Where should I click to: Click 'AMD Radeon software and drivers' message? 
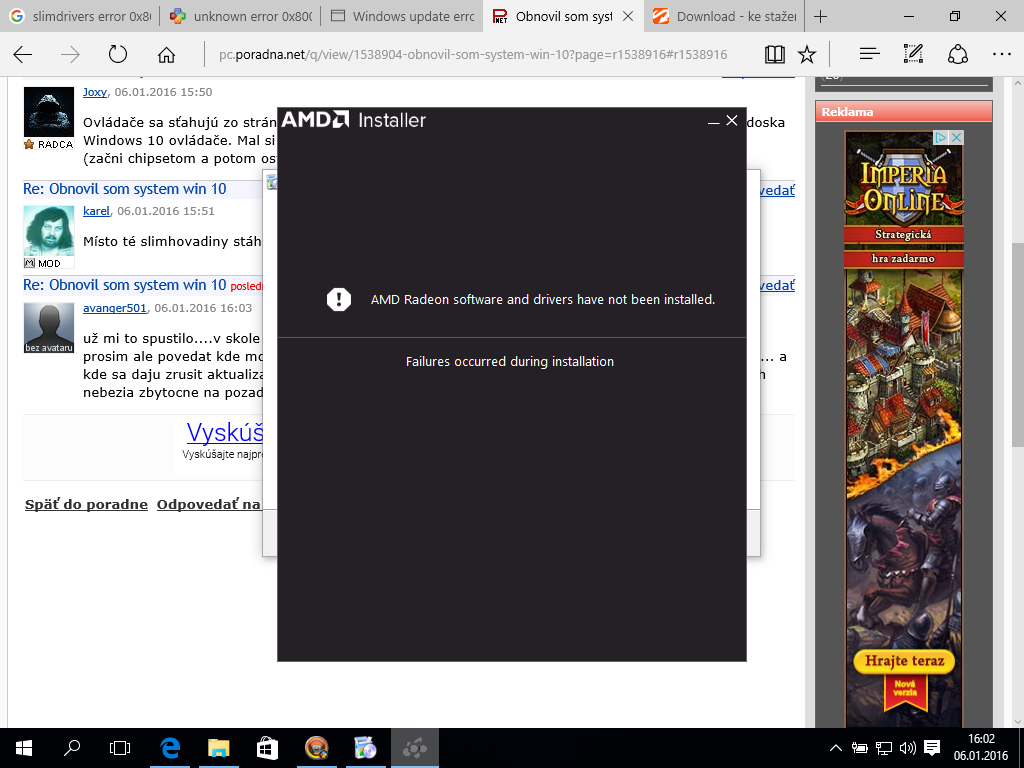point(543,300)
